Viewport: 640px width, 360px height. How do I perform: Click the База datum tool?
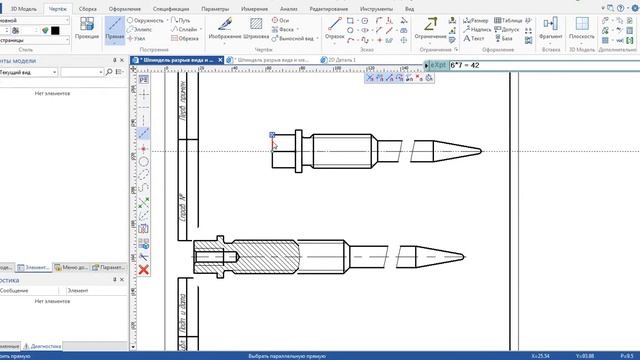pyautogui.click(x=503, y=38)
